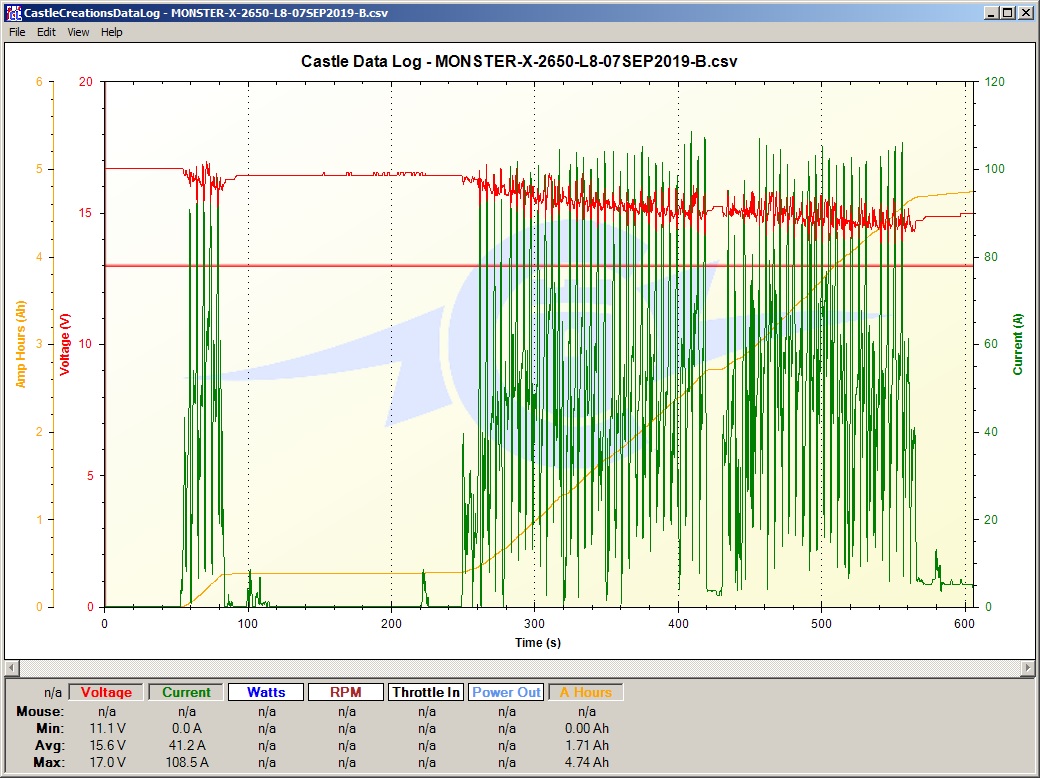Open the View menu
1040x778 pixels.
78,32
